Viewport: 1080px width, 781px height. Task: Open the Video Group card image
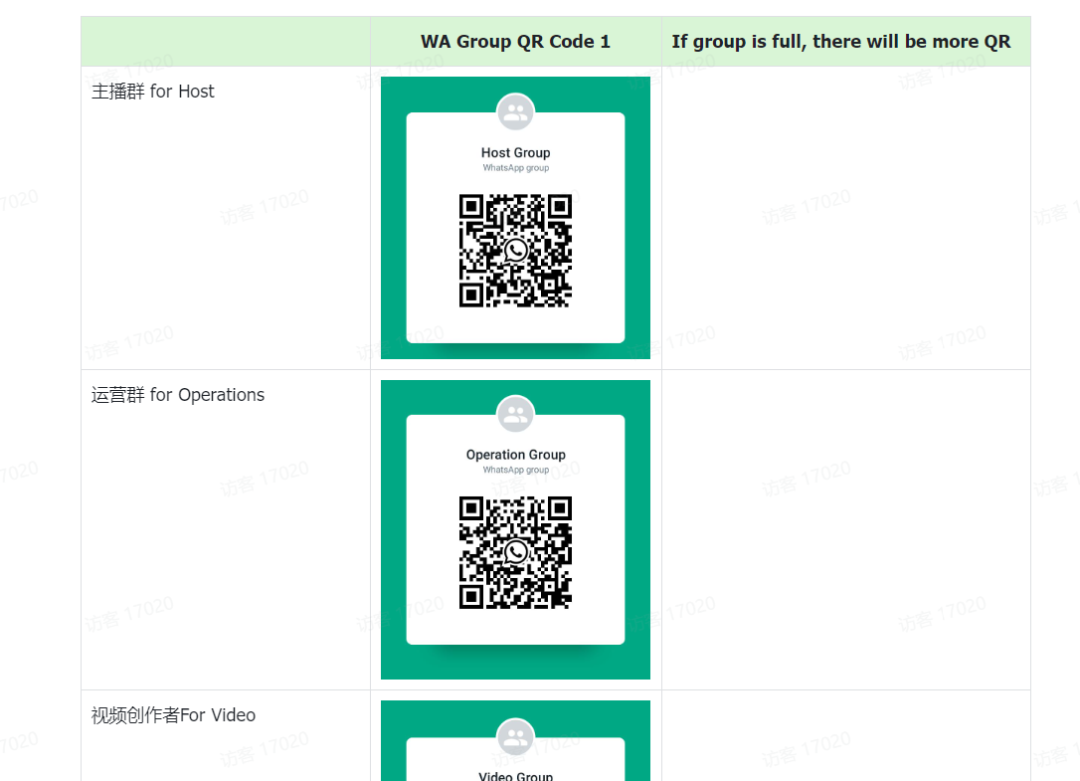[x=515, y=741]
